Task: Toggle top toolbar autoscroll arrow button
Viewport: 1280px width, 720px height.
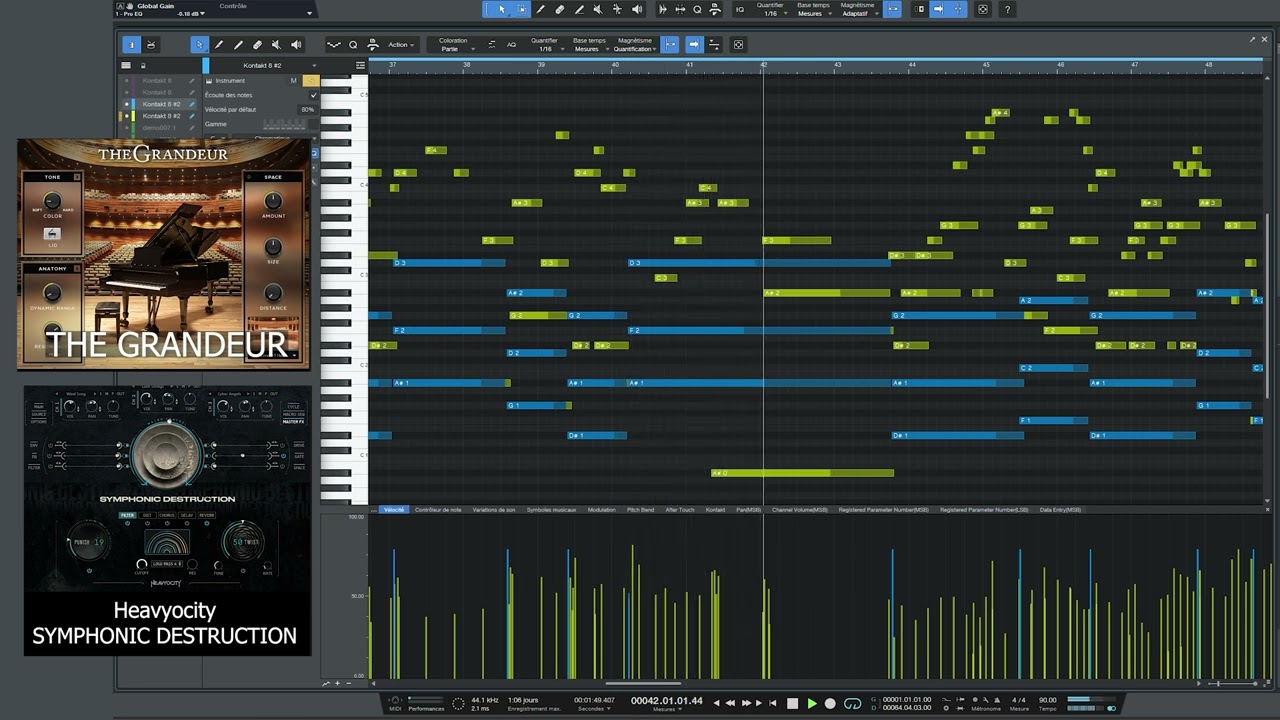Action: pyautogui.click(x=938, y=9)
